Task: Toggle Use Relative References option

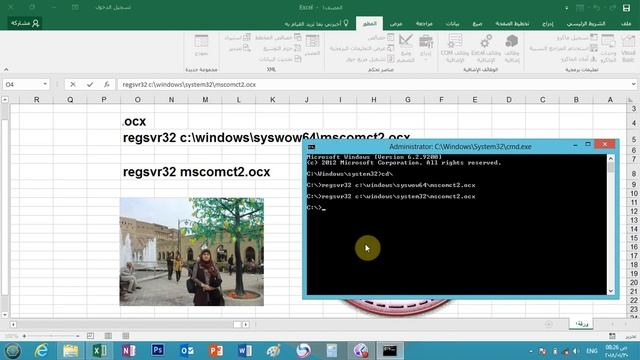Action: pos(564,48)
